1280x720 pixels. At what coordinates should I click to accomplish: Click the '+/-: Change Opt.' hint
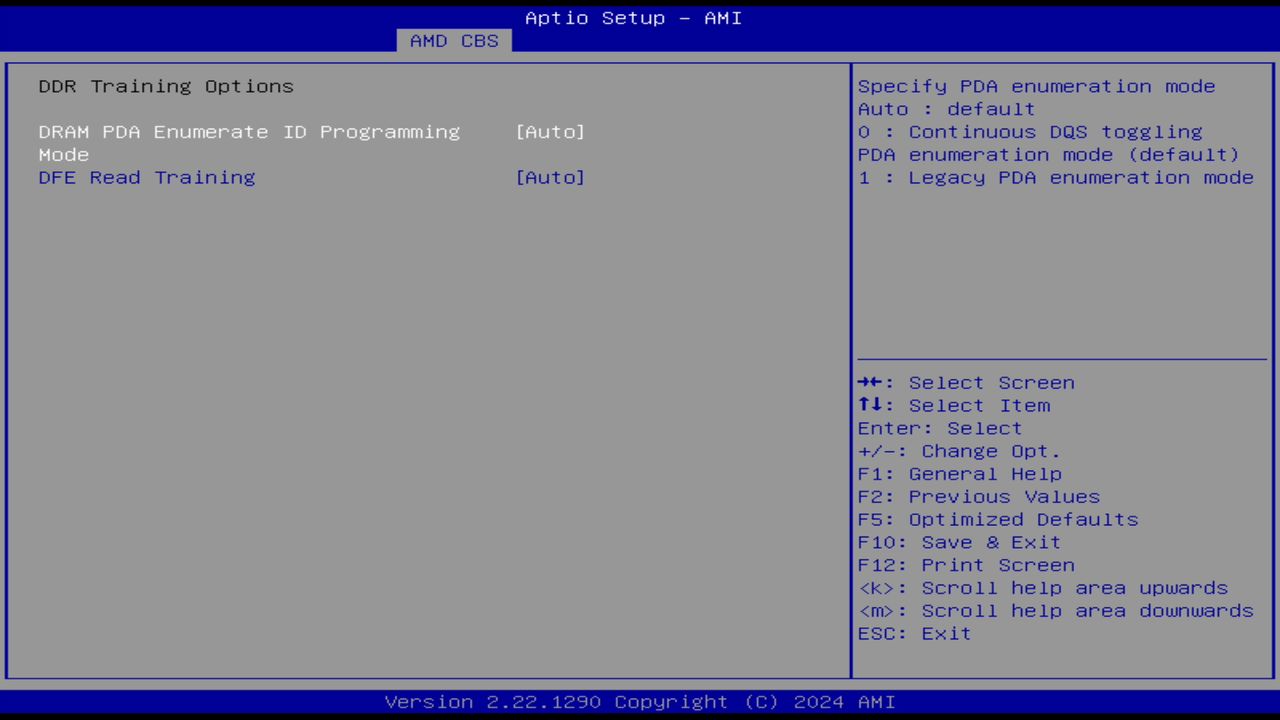pyautogui.click(x=959, y=452)
